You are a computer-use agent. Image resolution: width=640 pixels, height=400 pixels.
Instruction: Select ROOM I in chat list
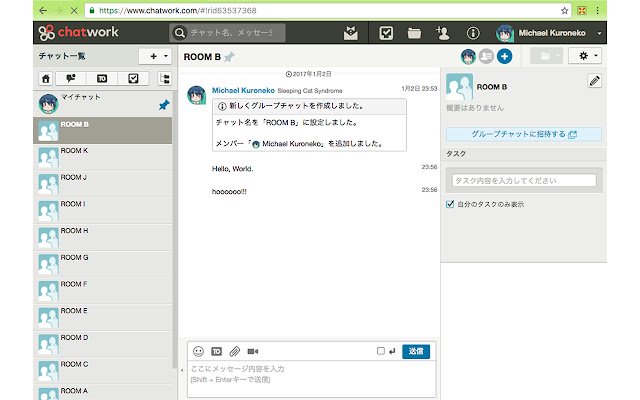[102, 211]
